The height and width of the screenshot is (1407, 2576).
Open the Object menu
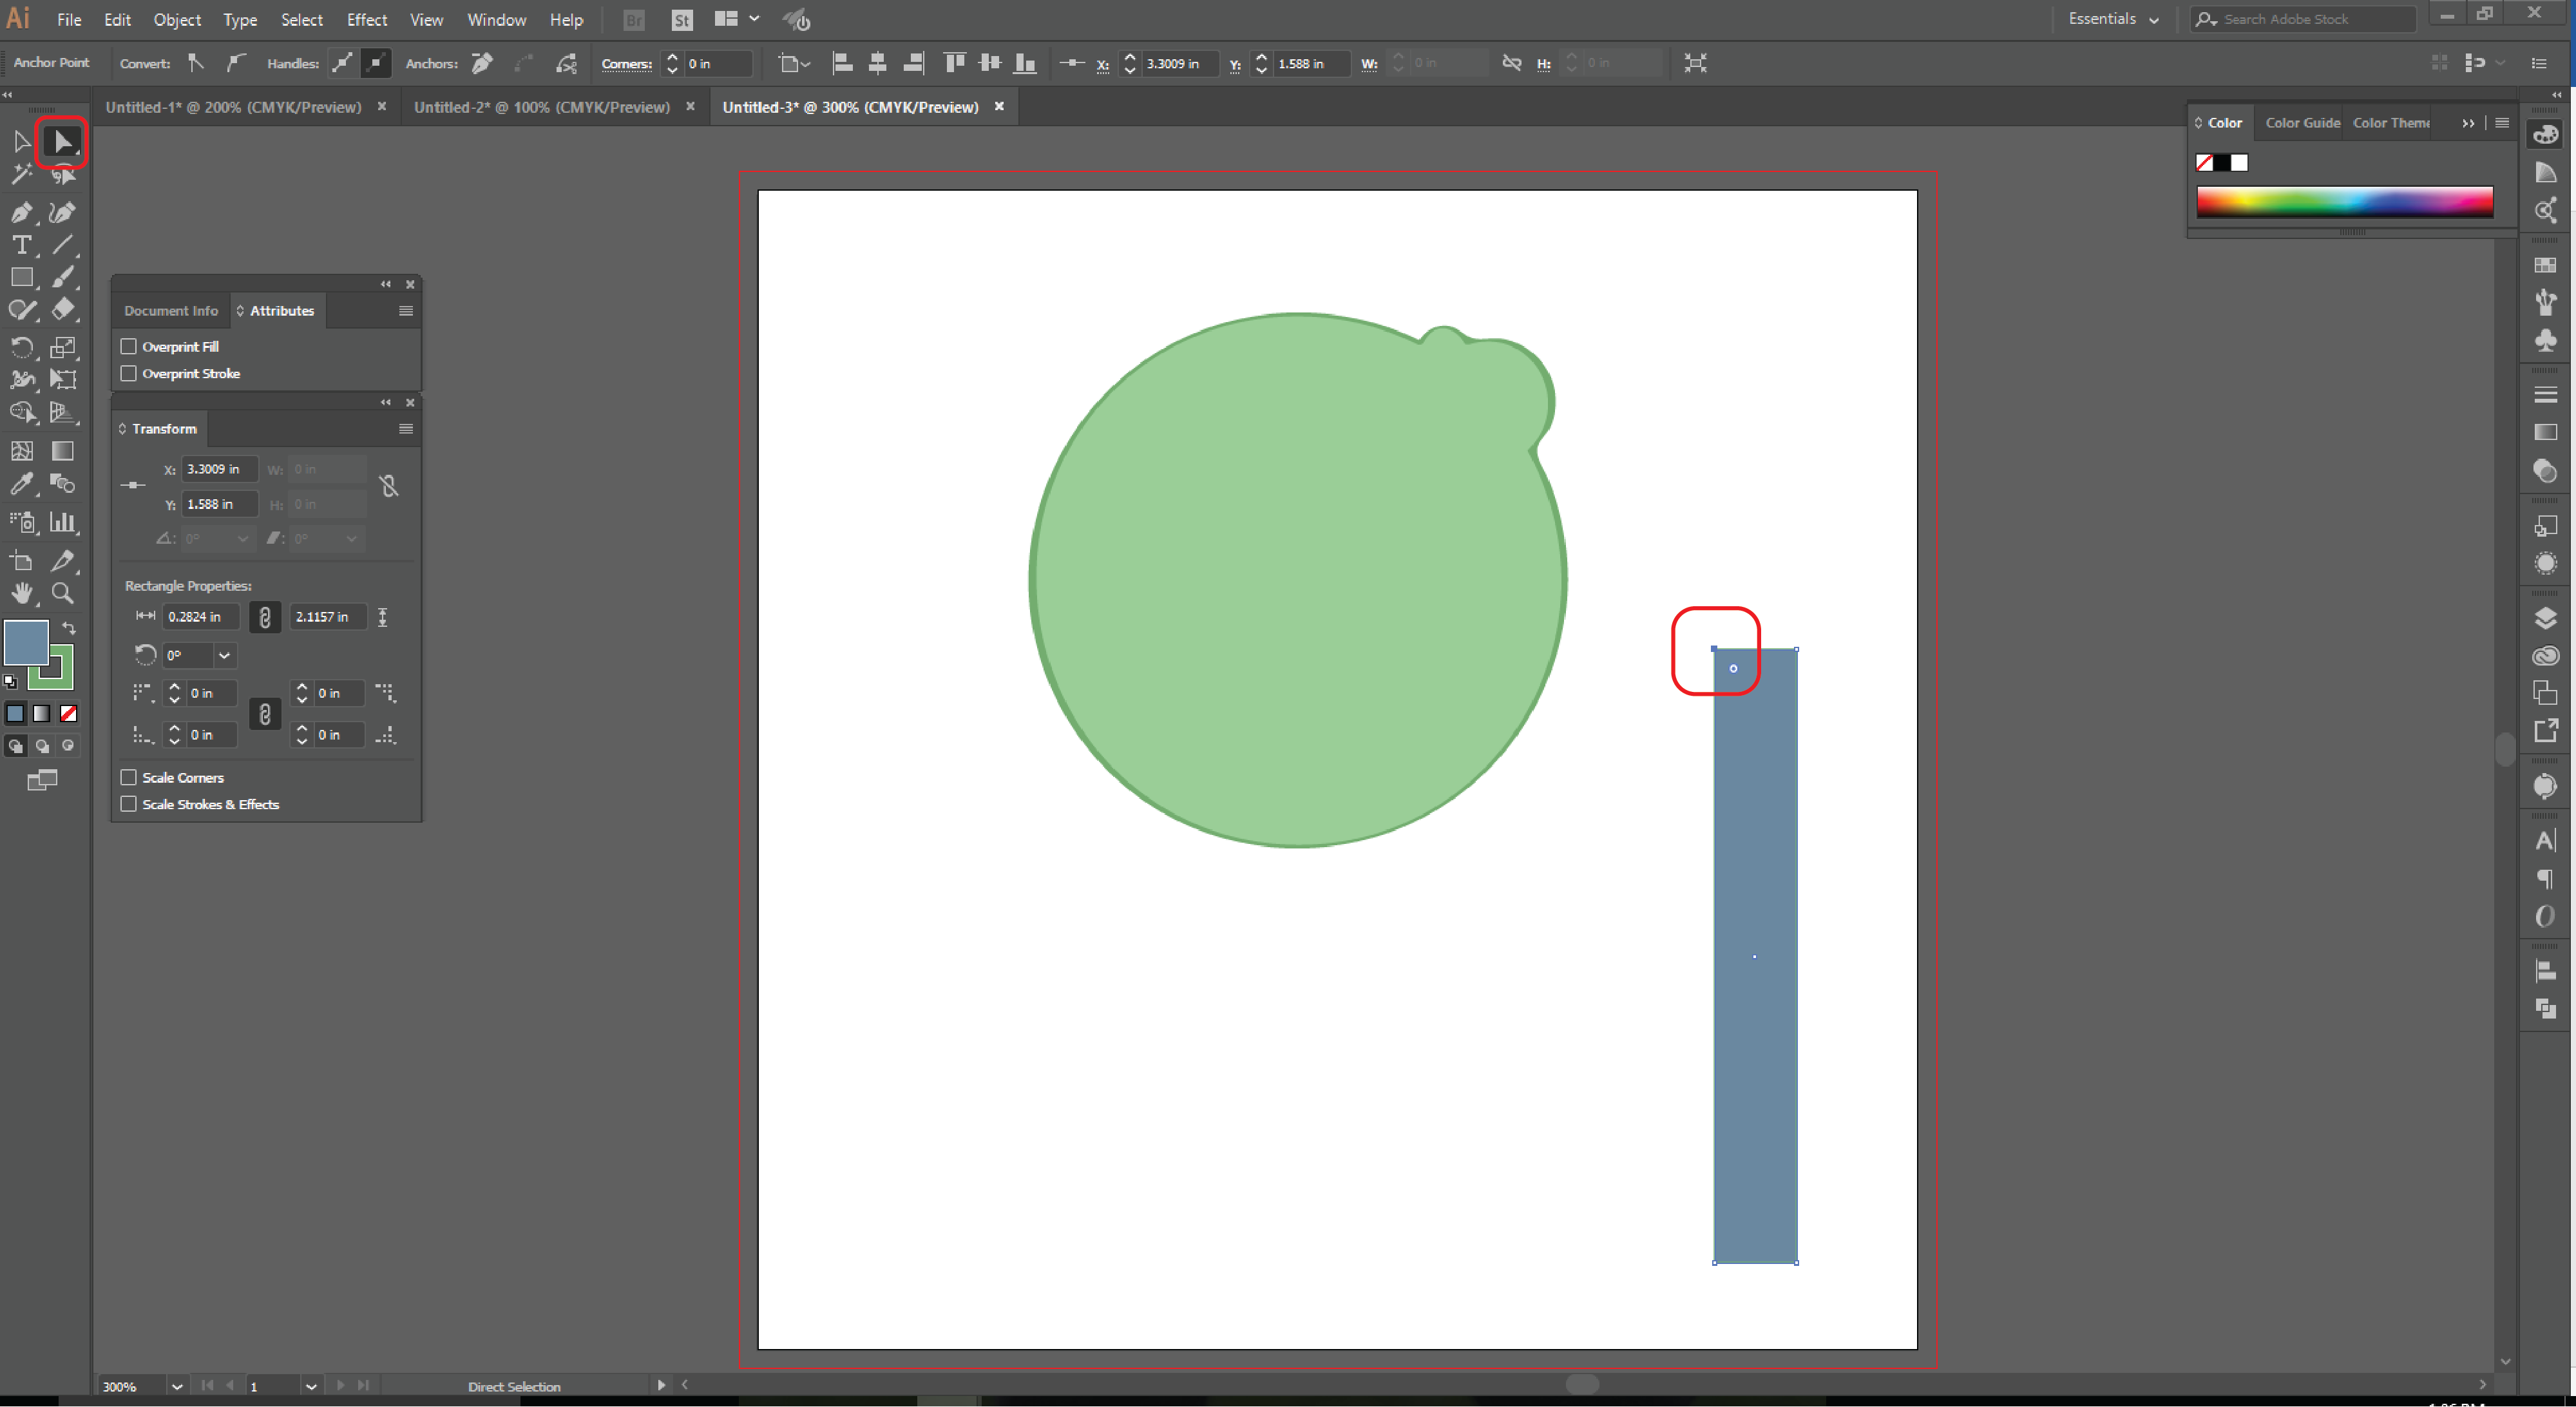pos(177,20)
